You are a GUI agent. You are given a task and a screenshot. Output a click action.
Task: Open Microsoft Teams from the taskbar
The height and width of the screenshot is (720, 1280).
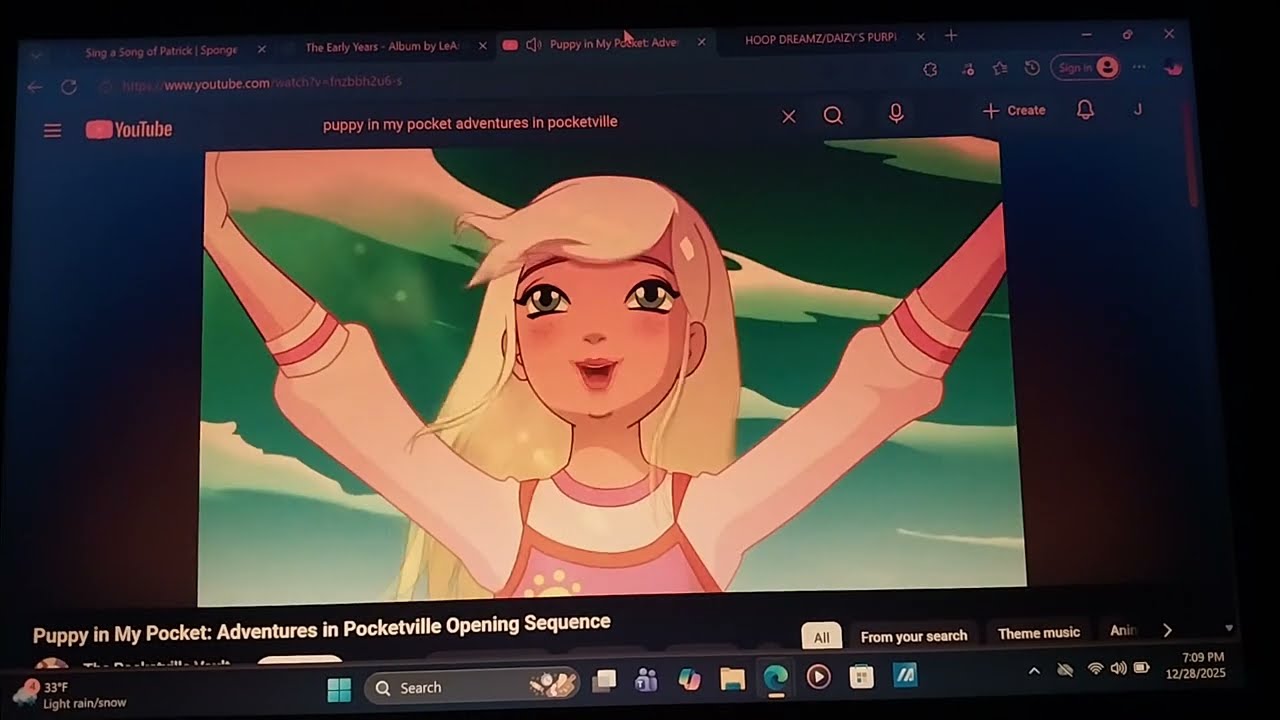(x=646, y=681)
